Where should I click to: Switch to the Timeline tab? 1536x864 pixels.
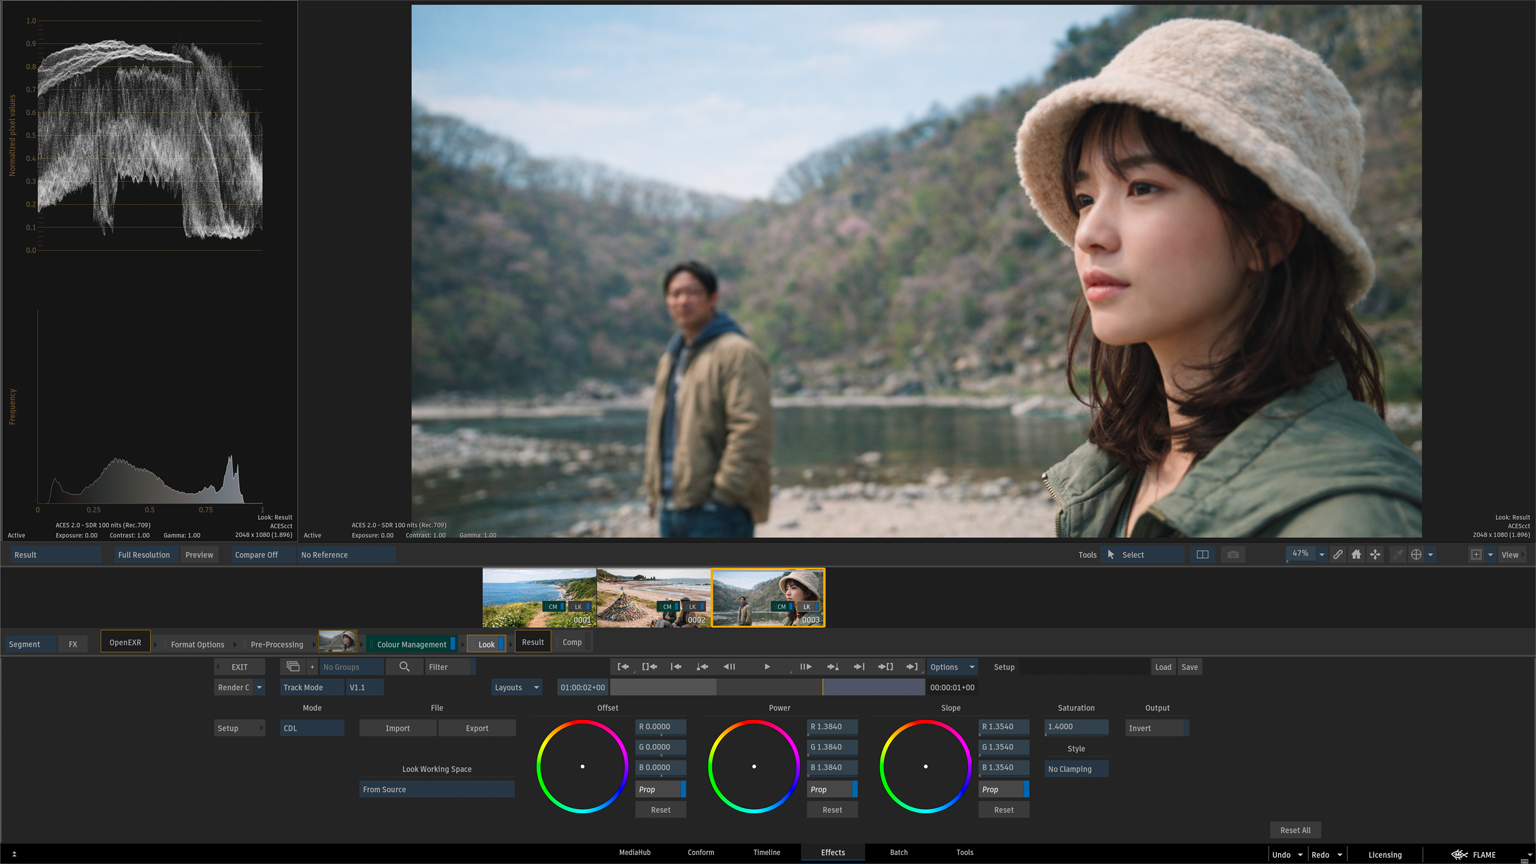click(766, 853)
